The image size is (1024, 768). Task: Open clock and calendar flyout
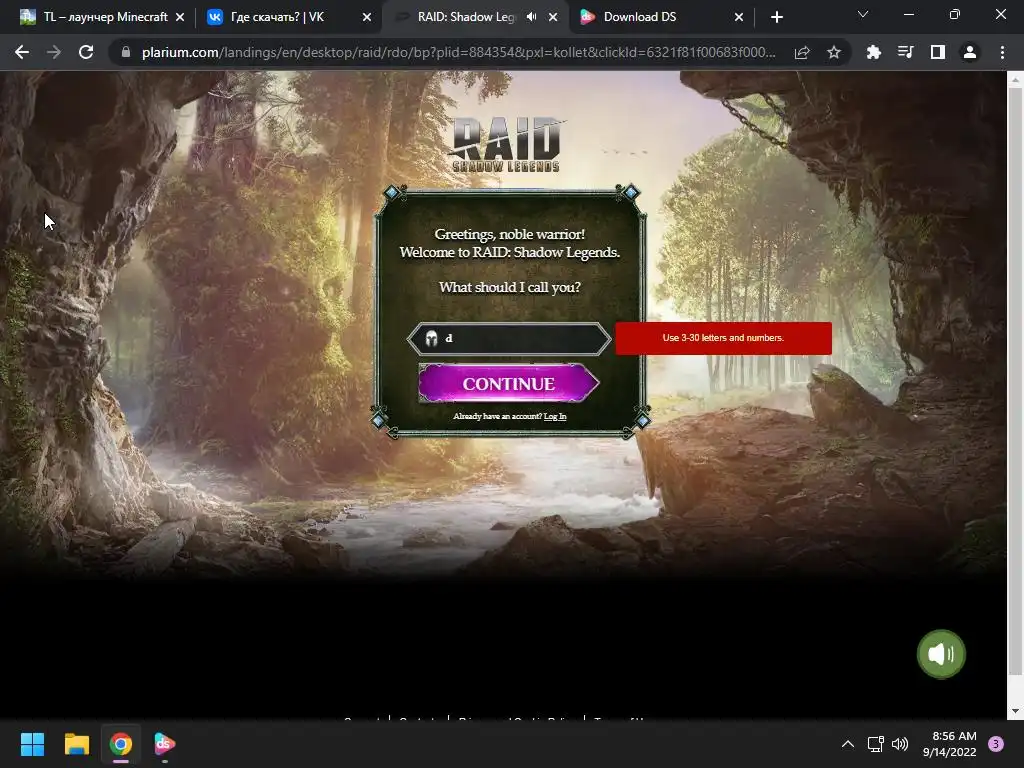coord(950,744)
